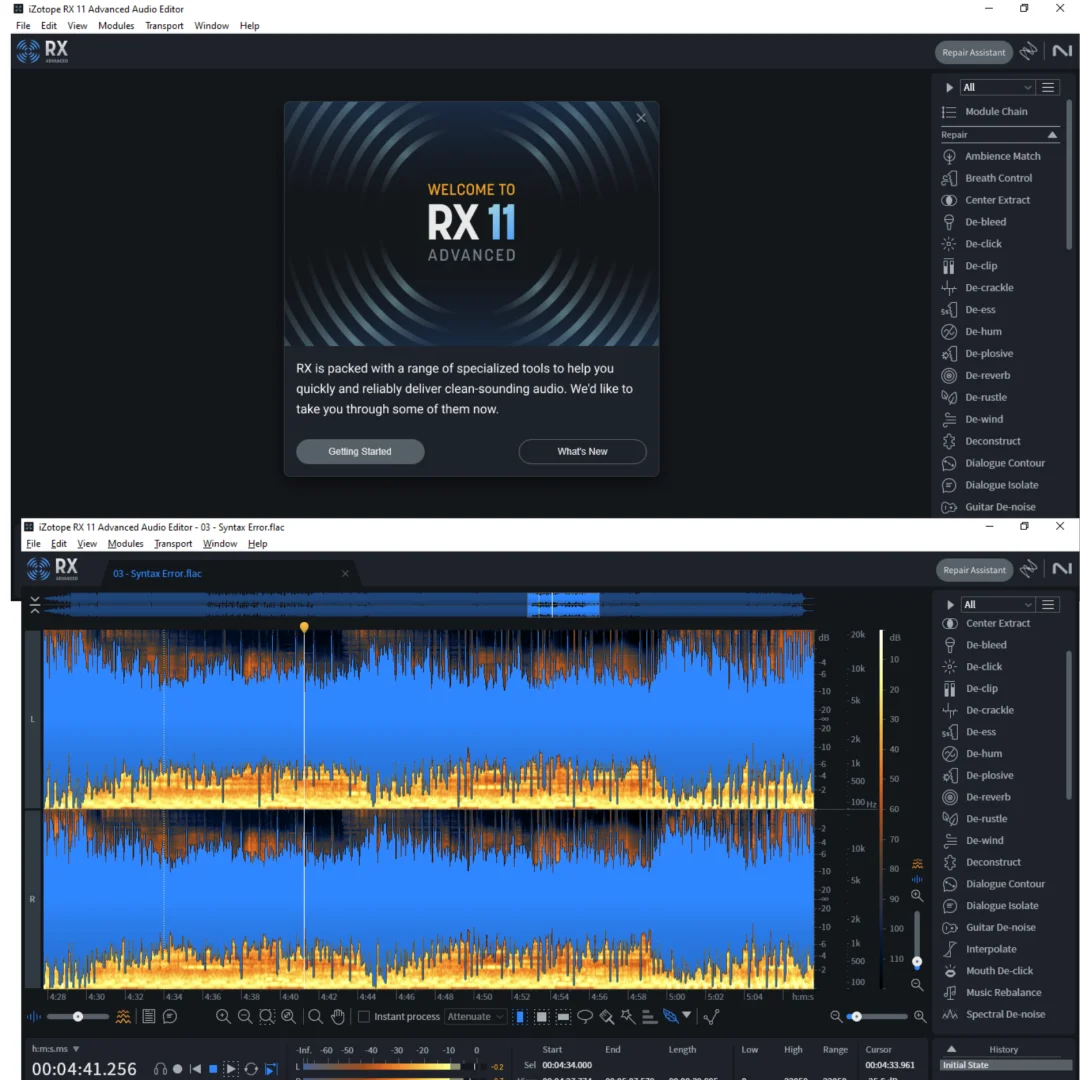
Task: Launch the Music Rebalance module
Action: coord(1003,993)
